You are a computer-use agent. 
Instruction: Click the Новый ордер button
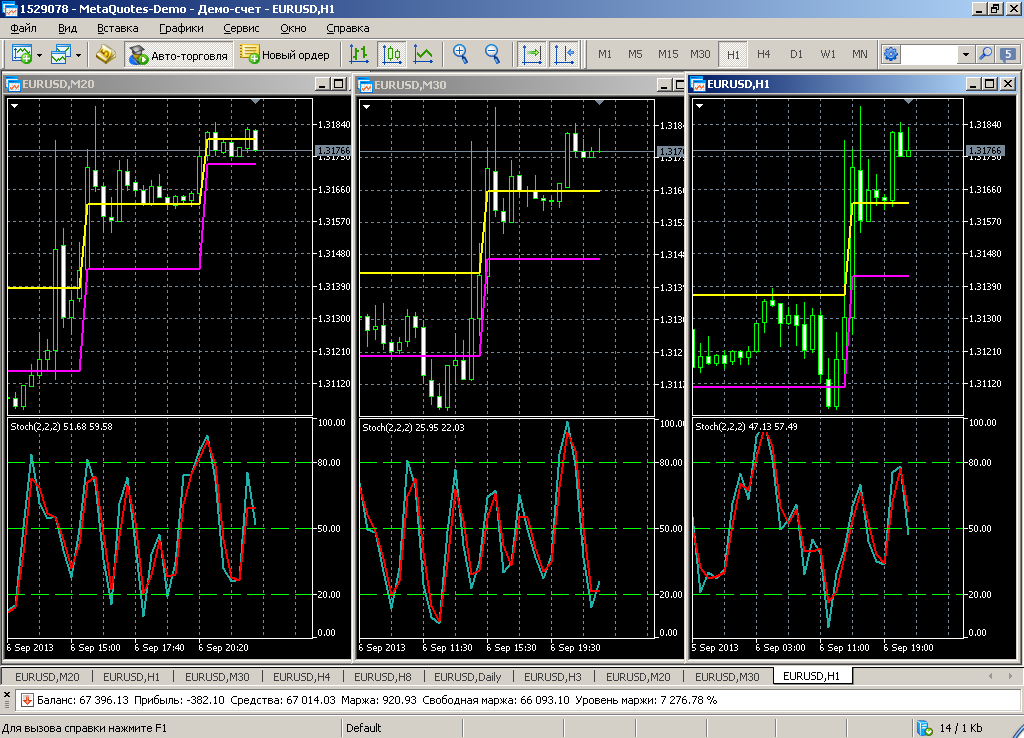pos(285,55)
